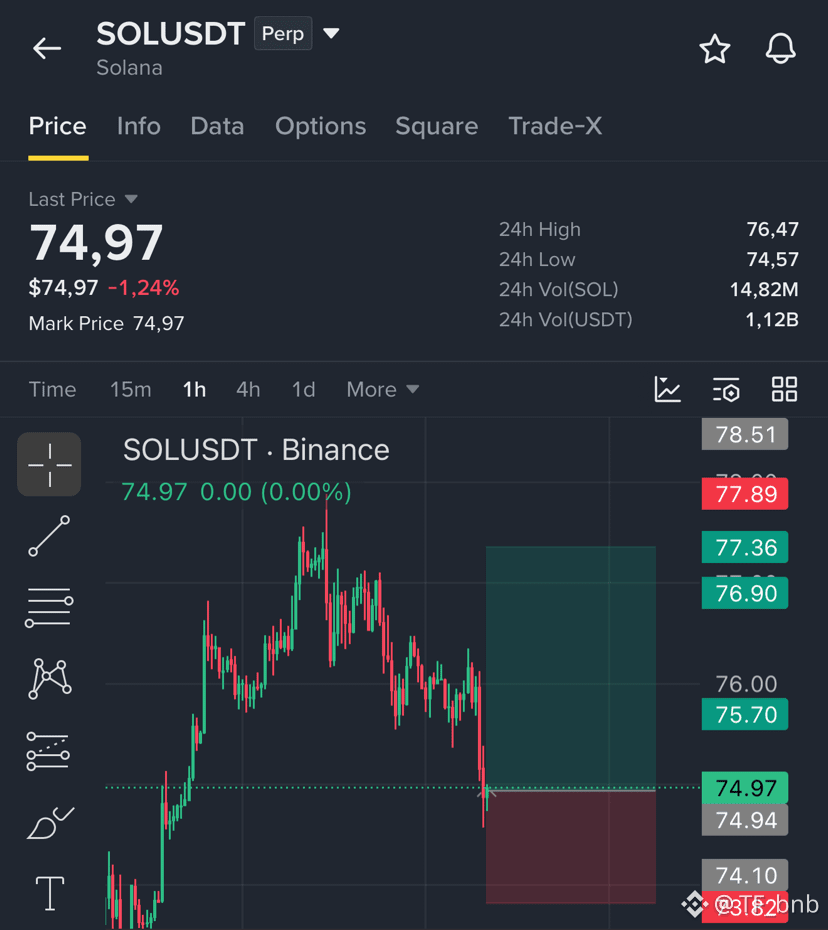Image resolution: width=828 pixels, height=930 pixels.
Task: Select the long position forecasting tool
Action: [x=48, y=751]
